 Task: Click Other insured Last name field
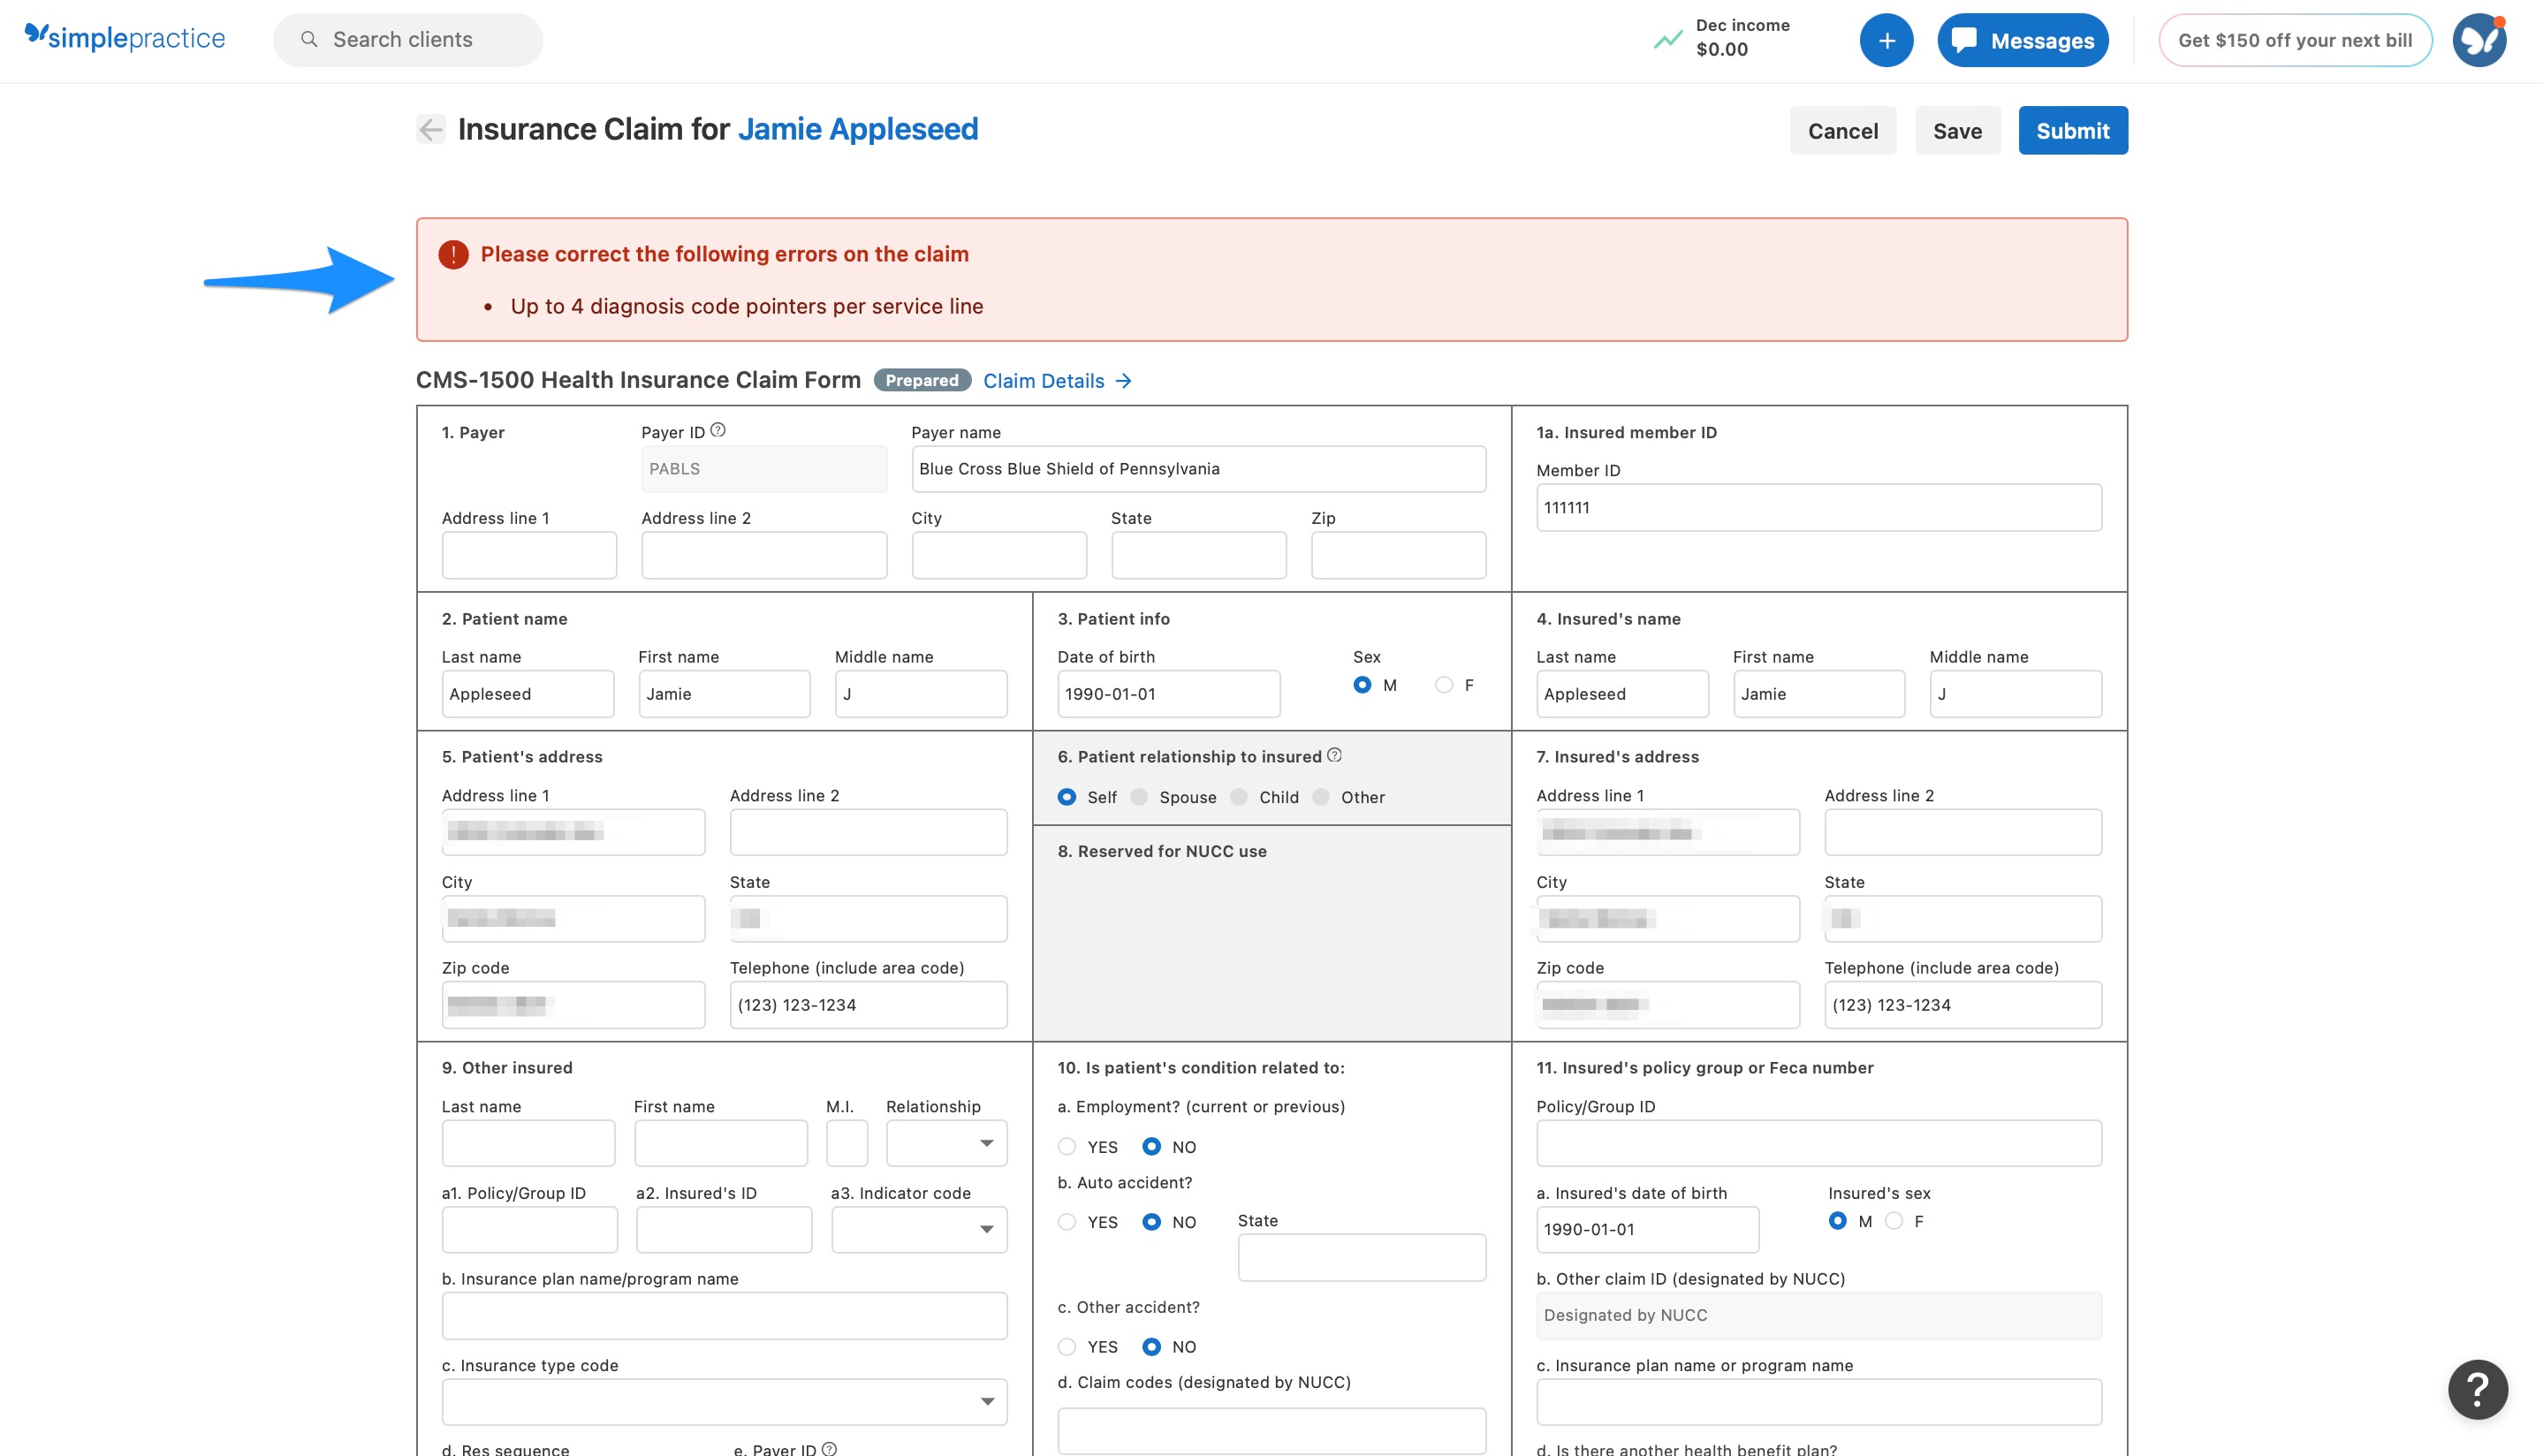(528, 1143)
